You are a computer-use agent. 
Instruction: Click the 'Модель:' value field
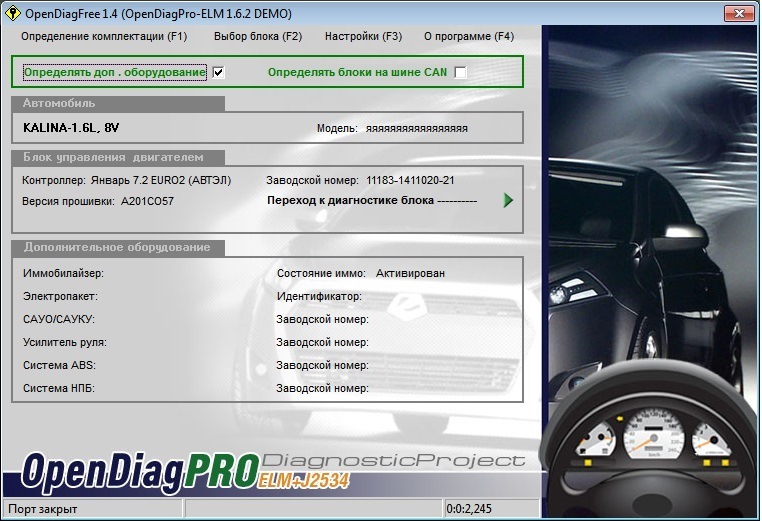pyautogui.click(x=417, y=129)
